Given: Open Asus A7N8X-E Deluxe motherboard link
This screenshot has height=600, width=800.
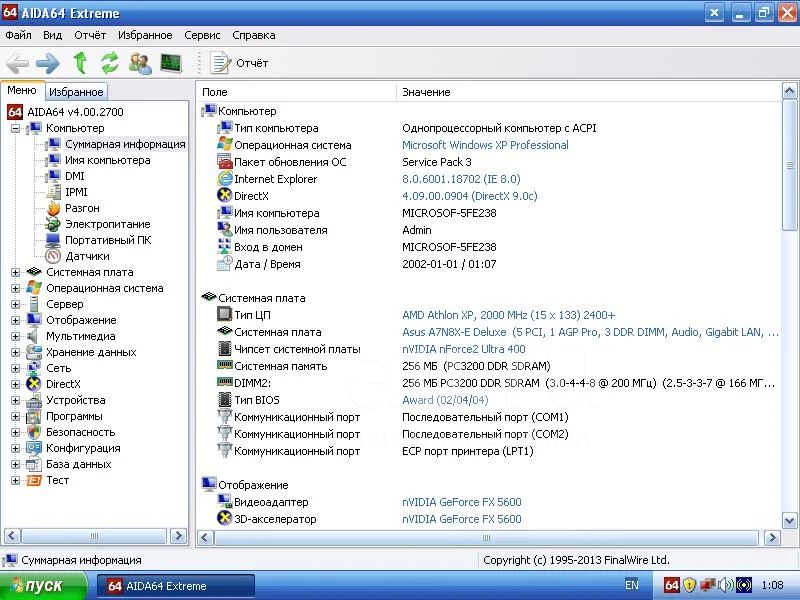Looking at the screenshot, I should coord(590,332).
